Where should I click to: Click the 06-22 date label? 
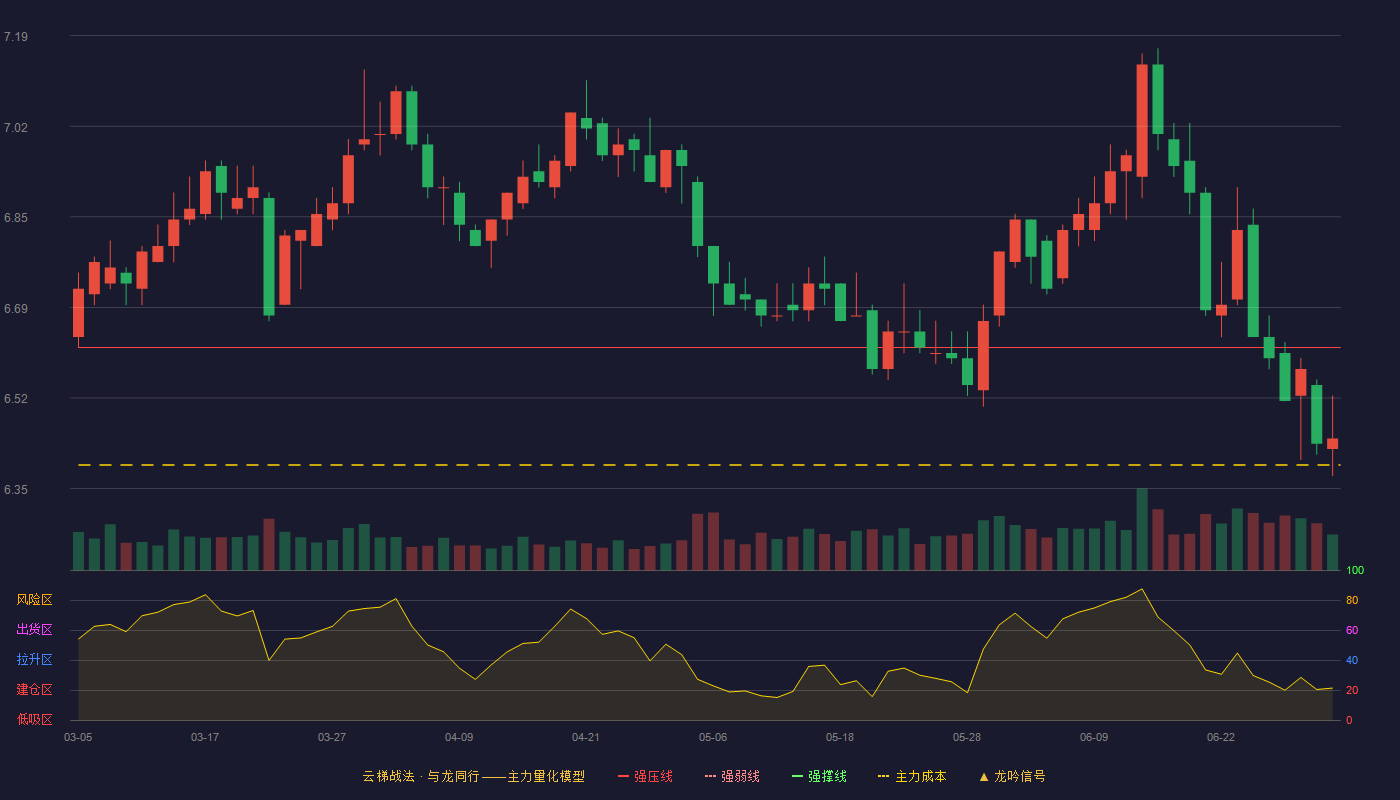click(1221, 737)
